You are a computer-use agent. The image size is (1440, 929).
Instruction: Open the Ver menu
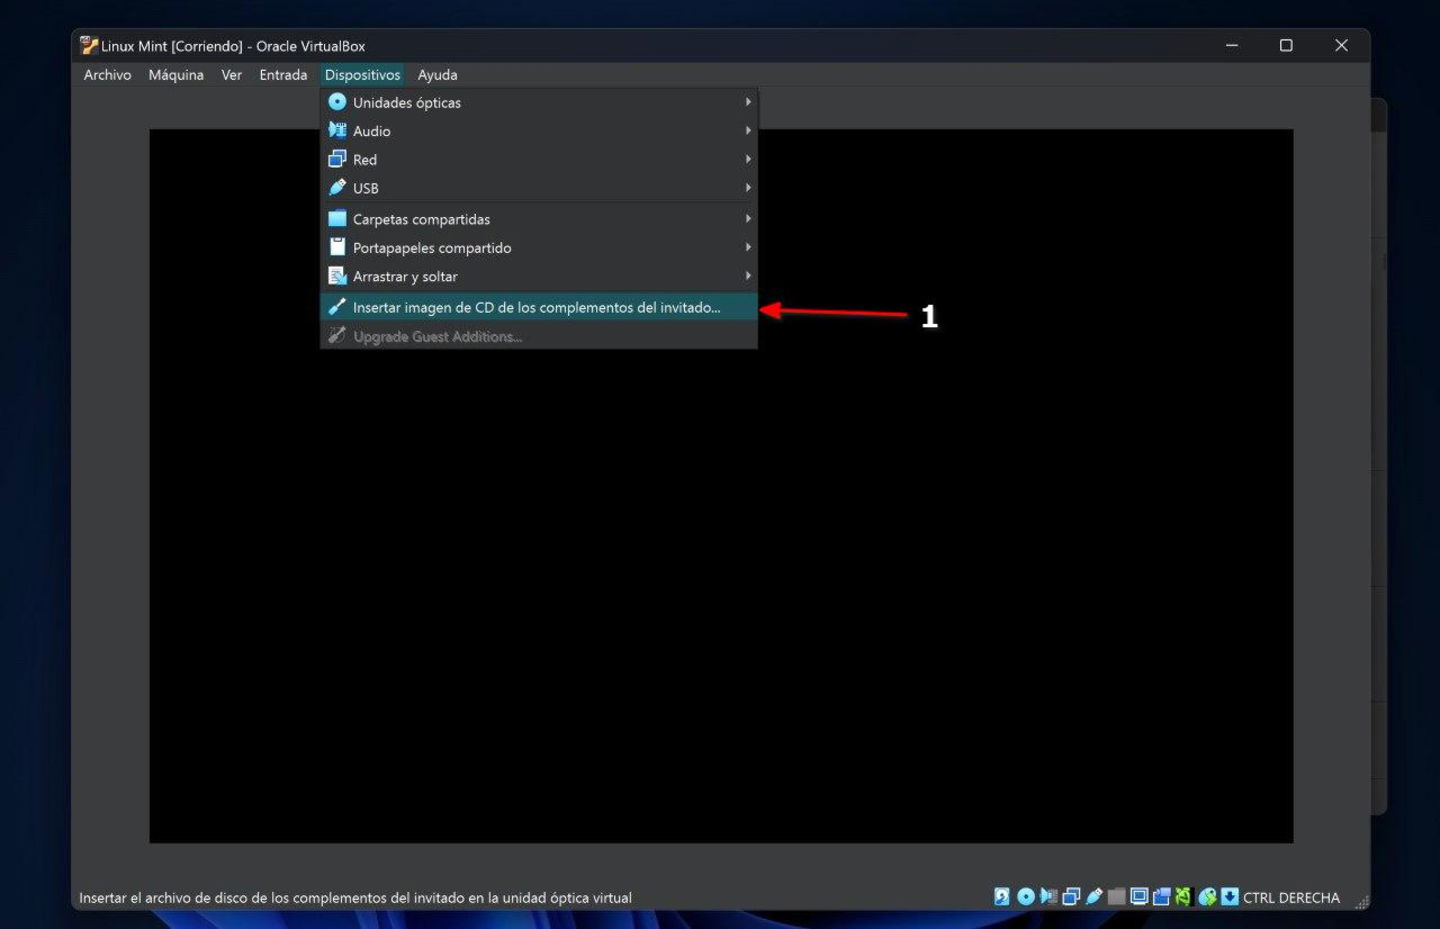tap(231, 75)
